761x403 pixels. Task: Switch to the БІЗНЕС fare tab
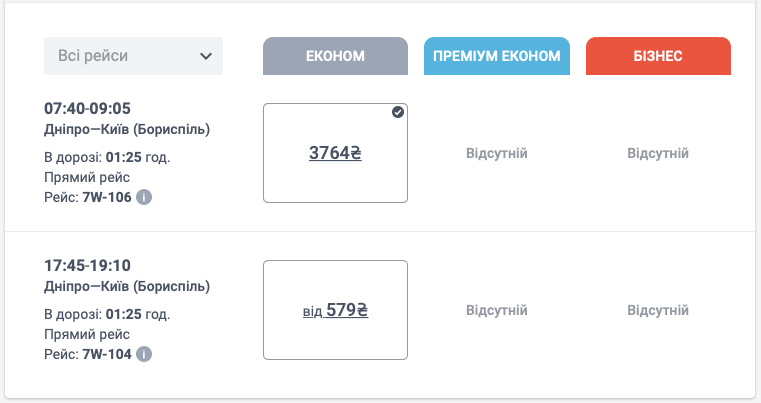(658, 56)
